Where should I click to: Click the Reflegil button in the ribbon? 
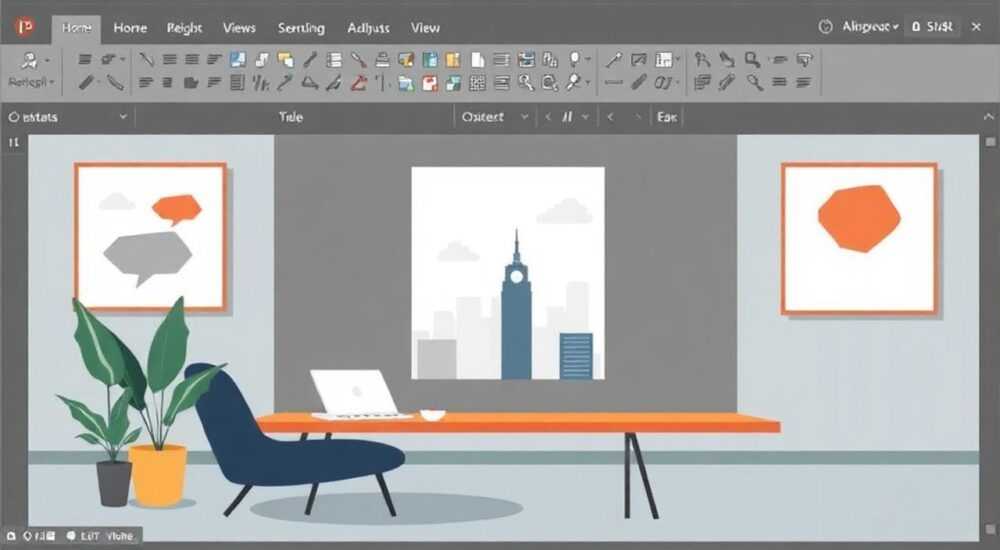31,82
